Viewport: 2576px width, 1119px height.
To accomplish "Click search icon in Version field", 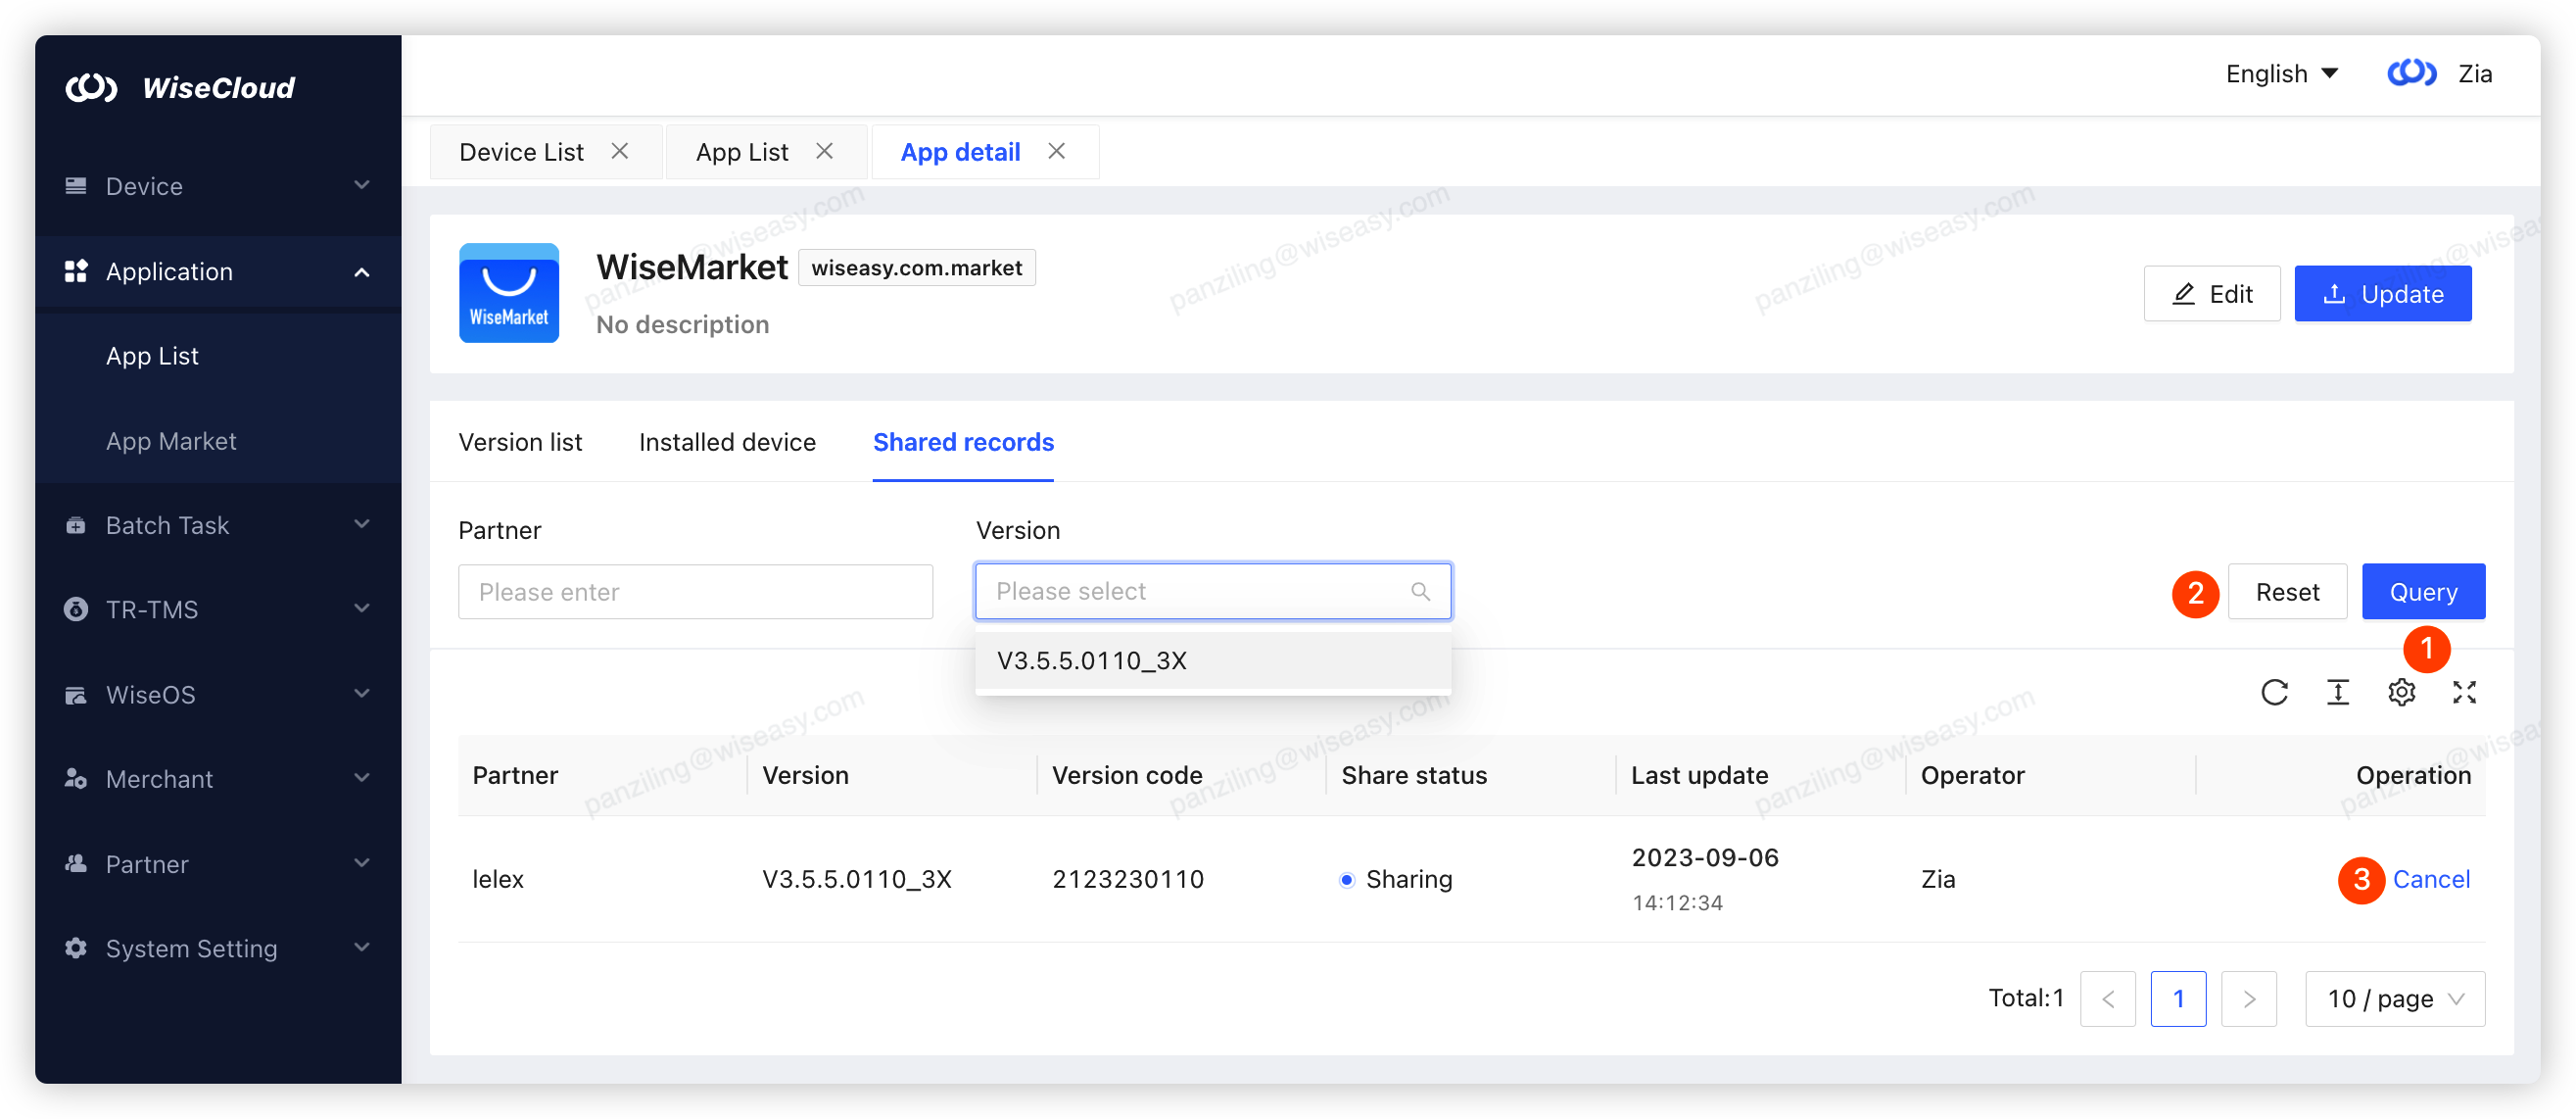I will coord(1420,591).
